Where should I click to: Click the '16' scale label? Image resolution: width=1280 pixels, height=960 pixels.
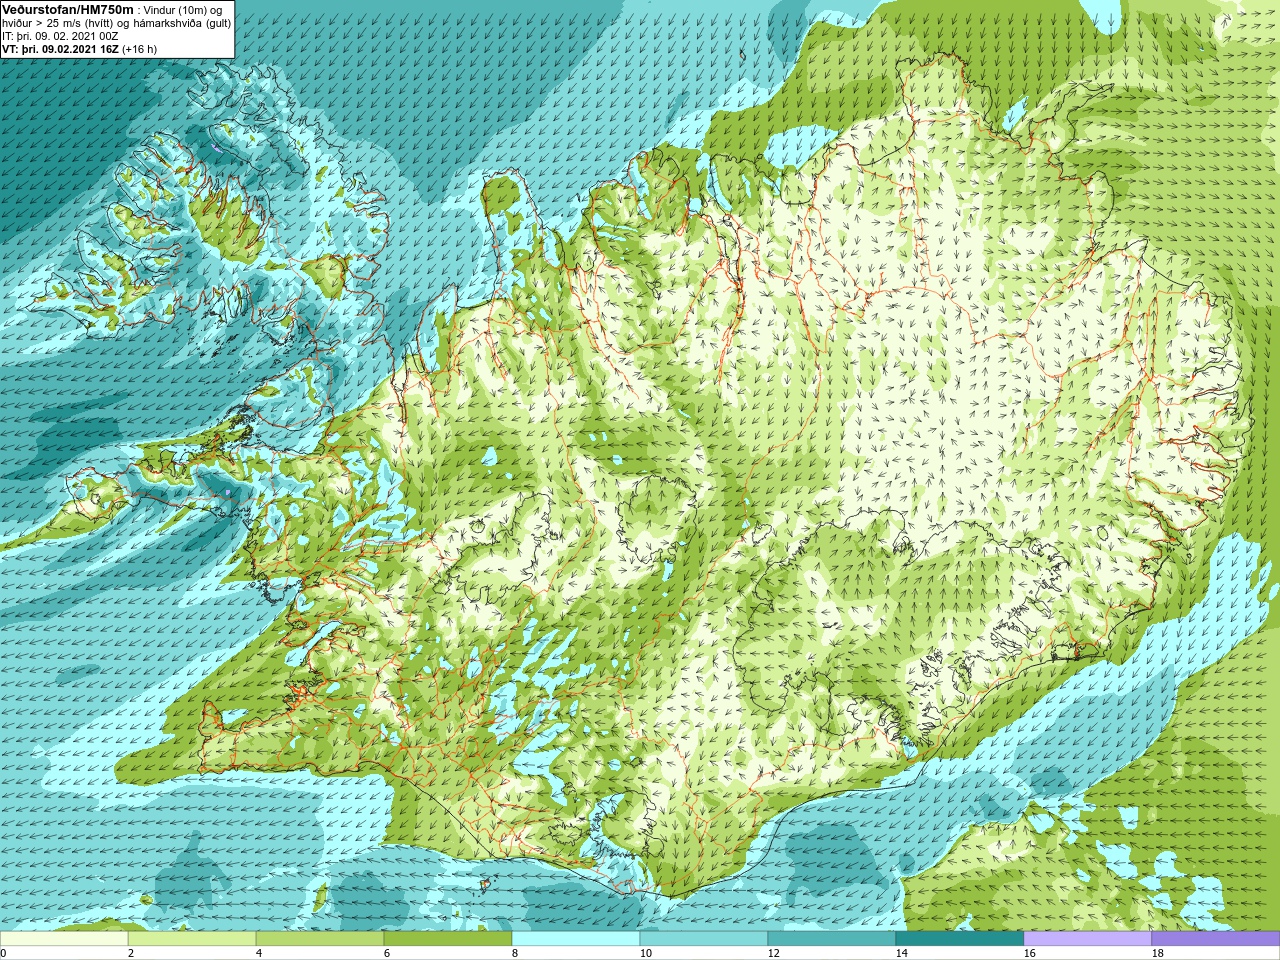(x=1029, y=953)
